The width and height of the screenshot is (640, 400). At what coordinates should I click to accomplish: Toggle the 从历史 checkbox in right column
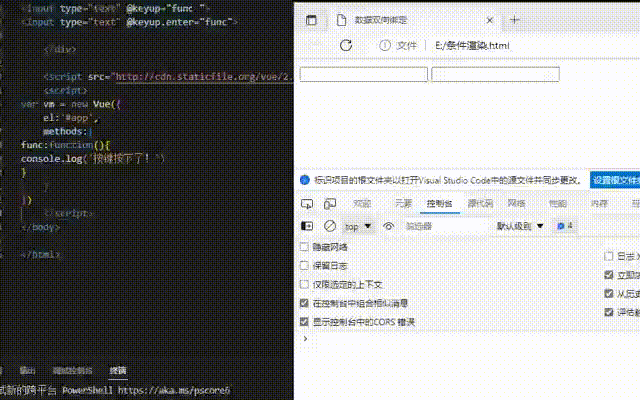(609, 293)
